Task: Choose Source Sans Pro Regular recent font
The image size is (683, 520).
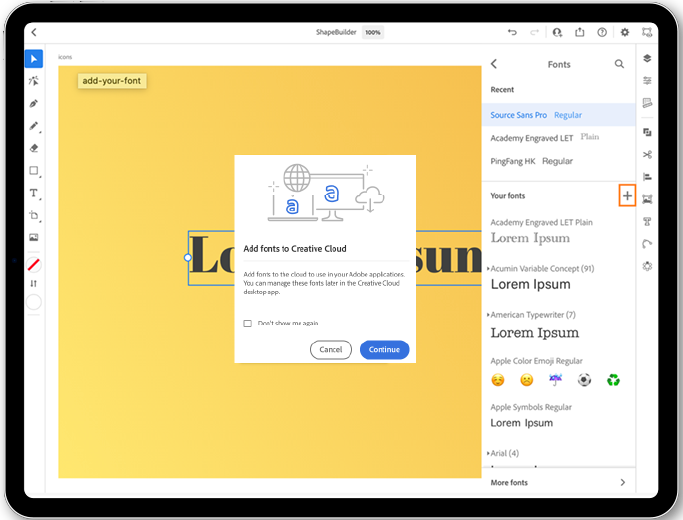Action: (x=558, y=115)
